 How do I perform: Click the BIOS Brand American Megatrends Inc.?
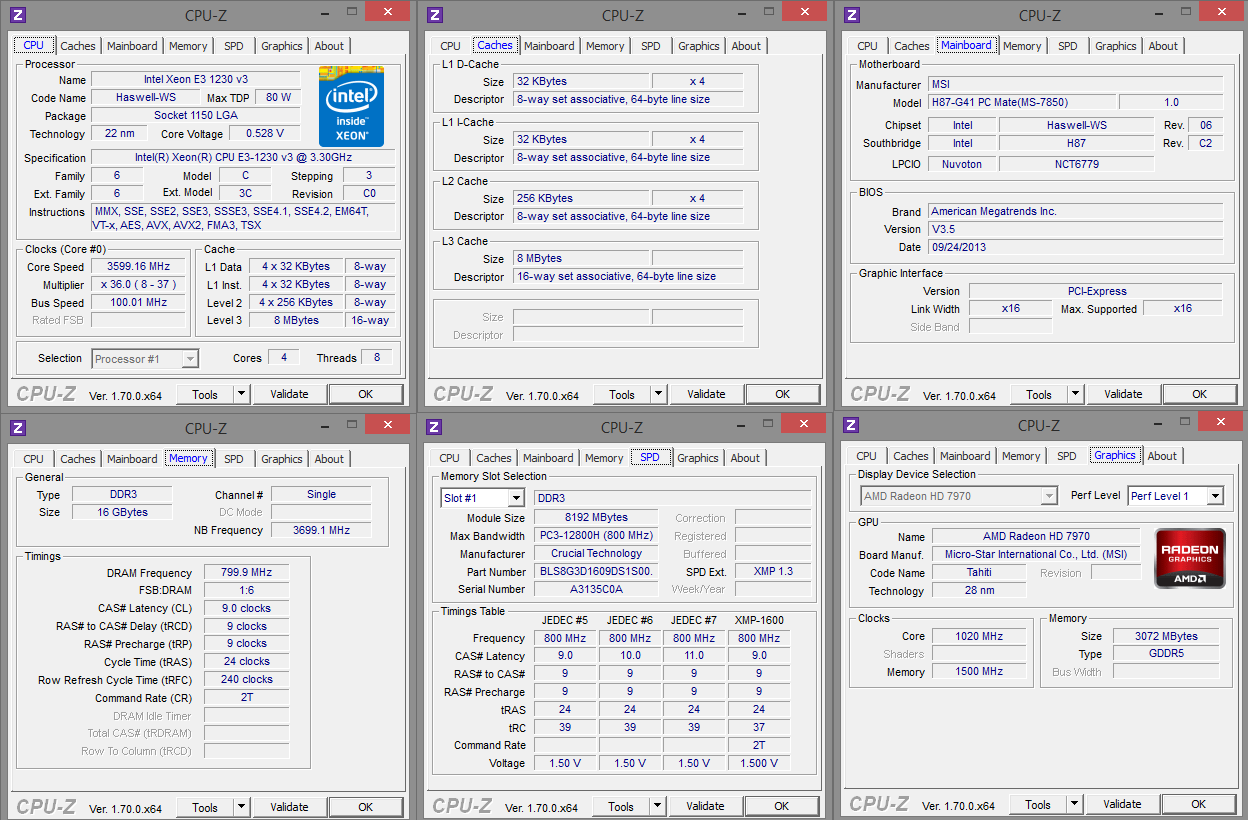[x=1075, y=212]
